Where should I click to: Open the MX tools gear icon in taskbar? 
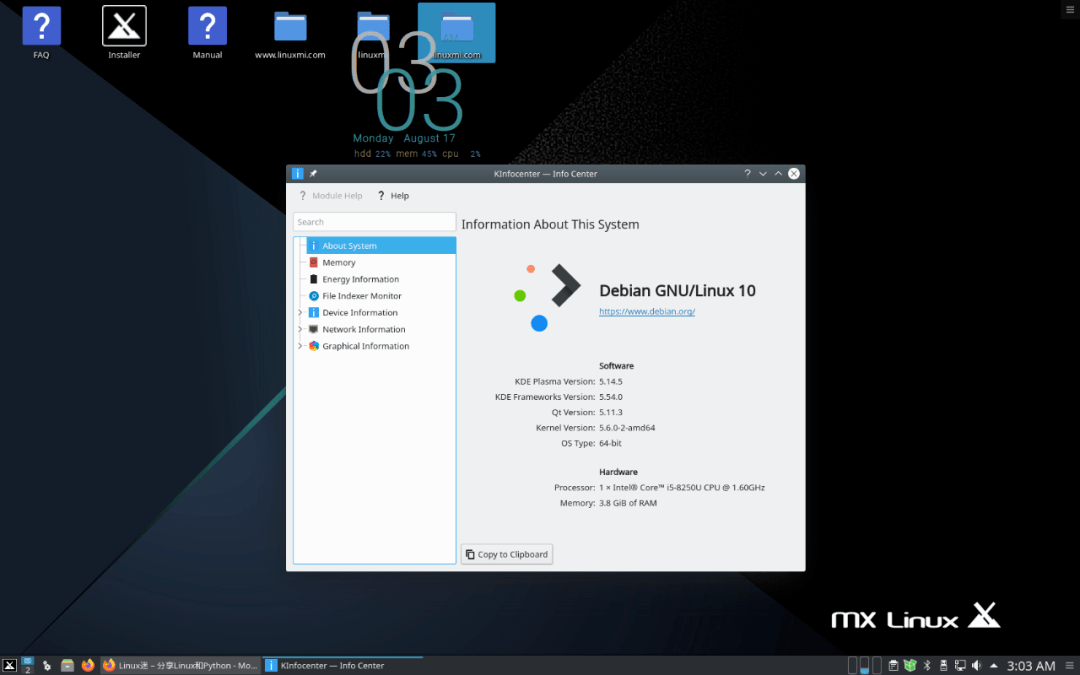[47, 665]
